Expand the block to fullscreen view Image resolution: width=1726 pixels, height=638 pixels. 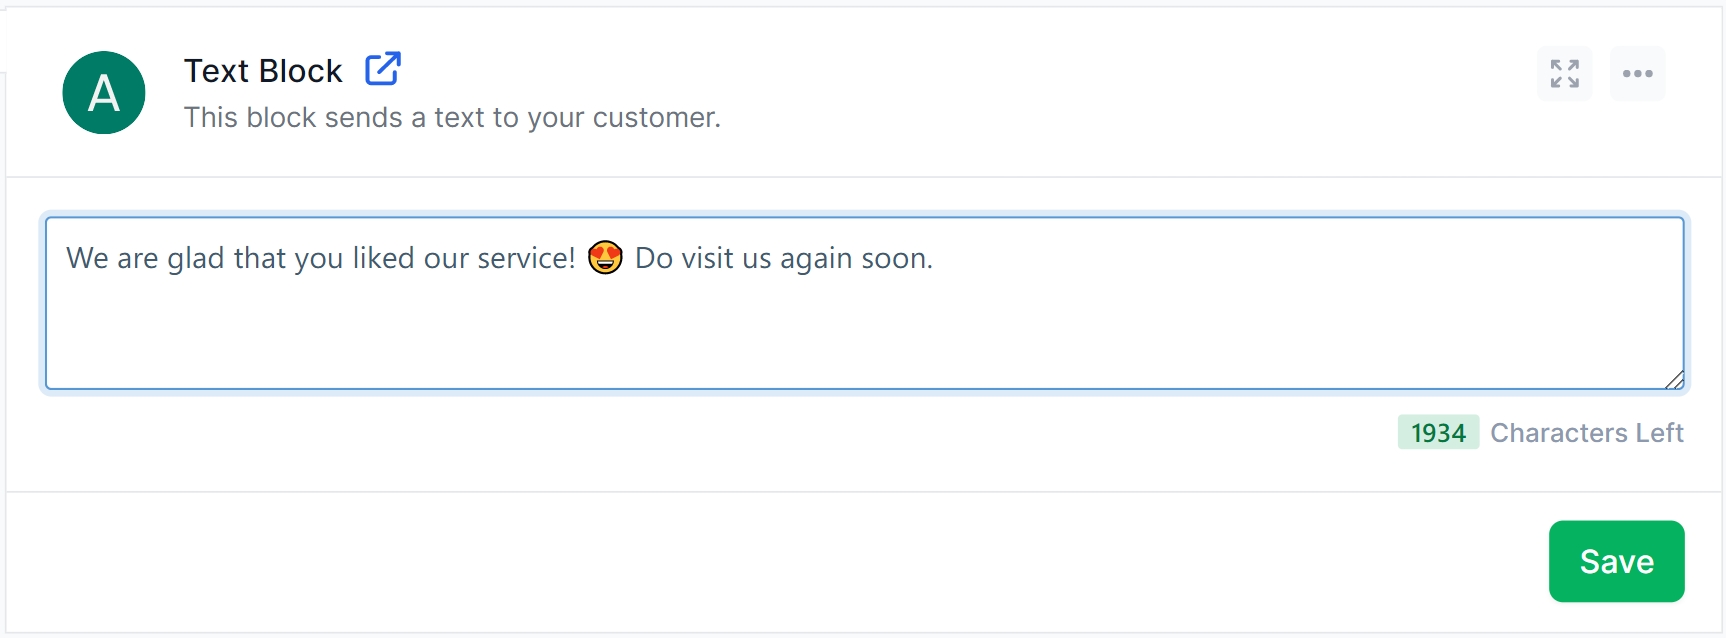[x=1564, y=73]
